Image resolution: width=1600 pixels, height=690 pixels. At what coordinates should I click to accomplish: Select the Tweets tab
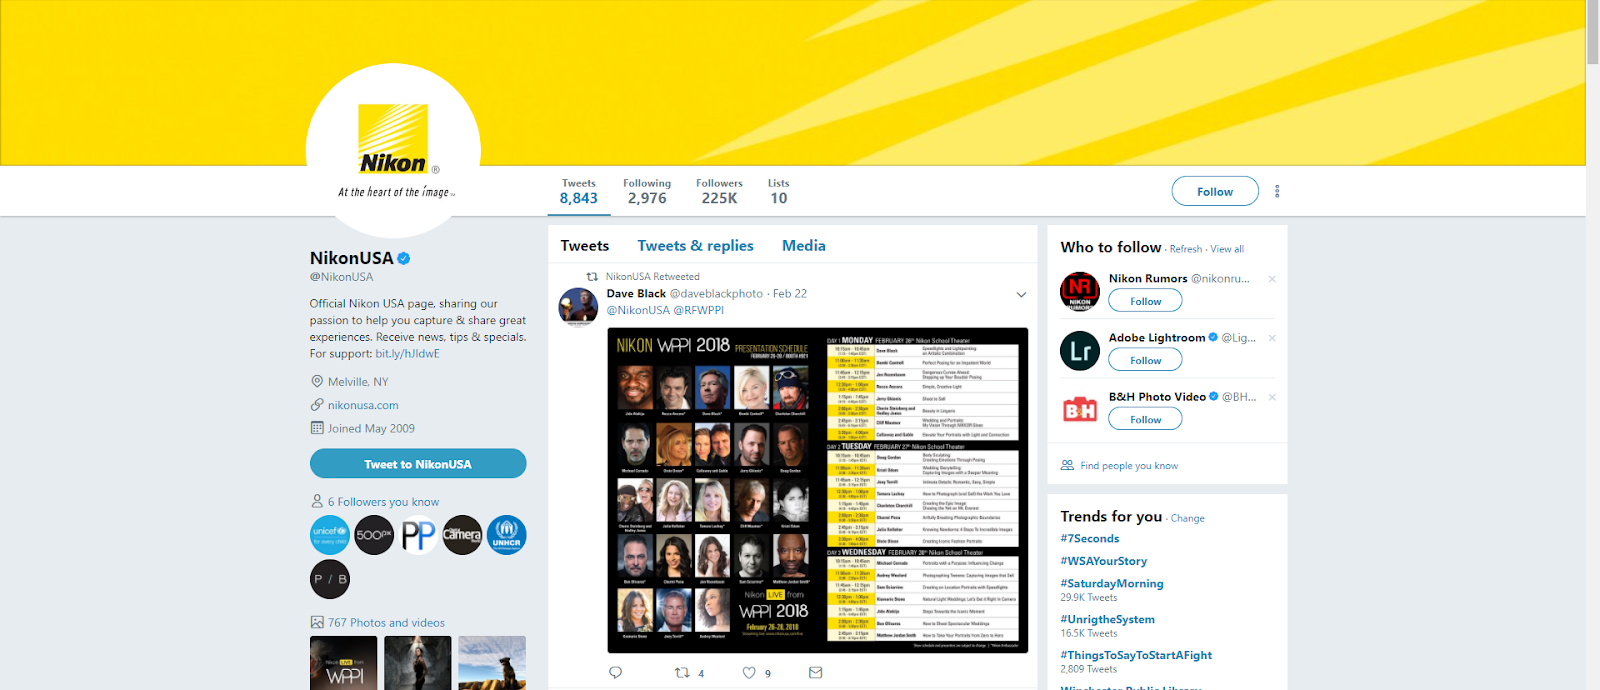585,245
